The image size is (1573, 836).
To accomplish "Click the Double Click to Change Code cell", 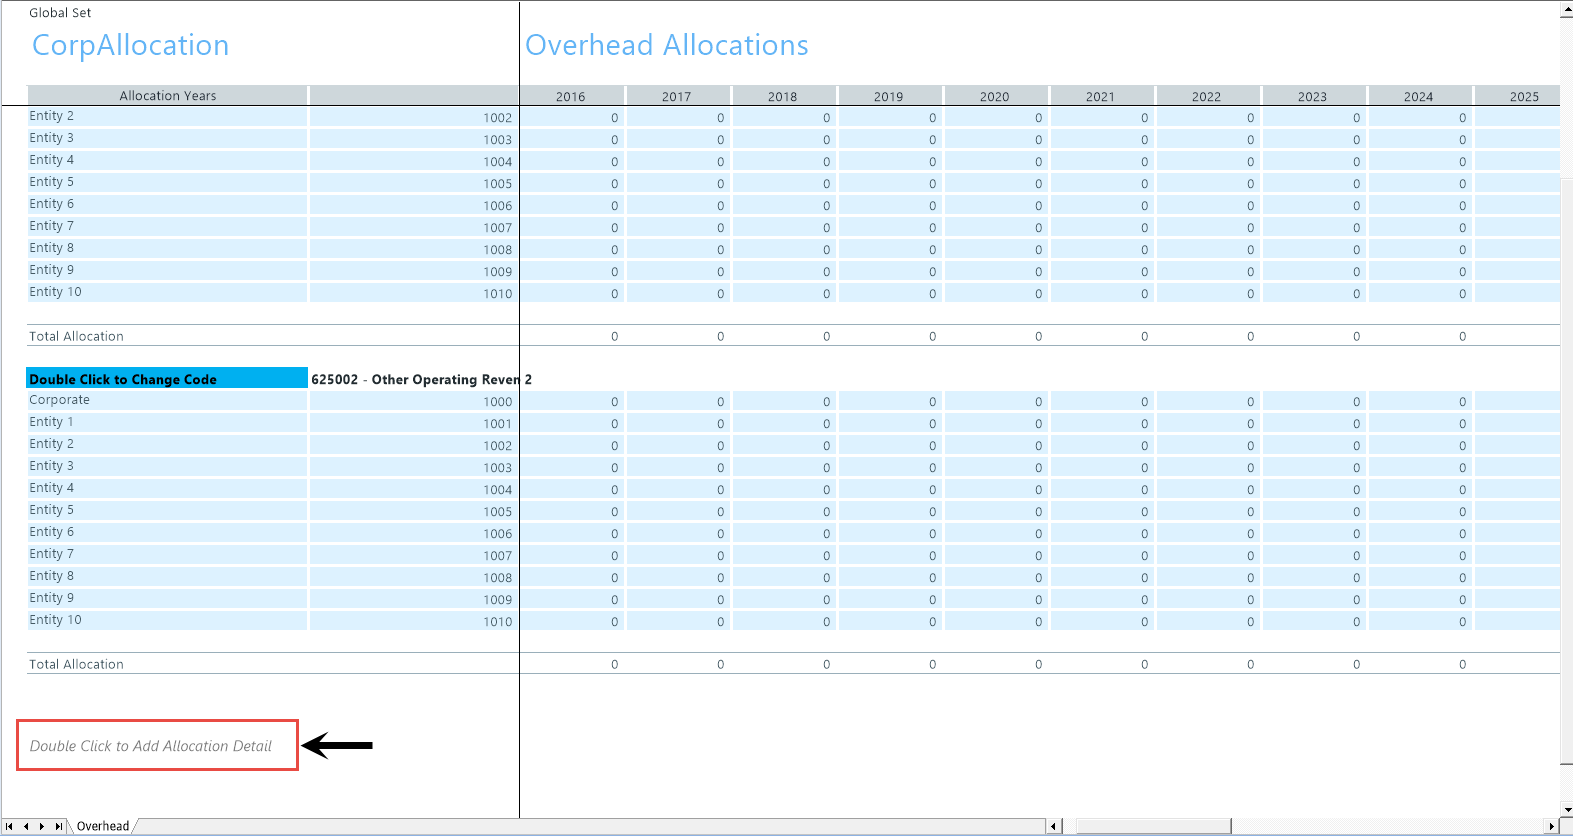I will coord(166,379).
